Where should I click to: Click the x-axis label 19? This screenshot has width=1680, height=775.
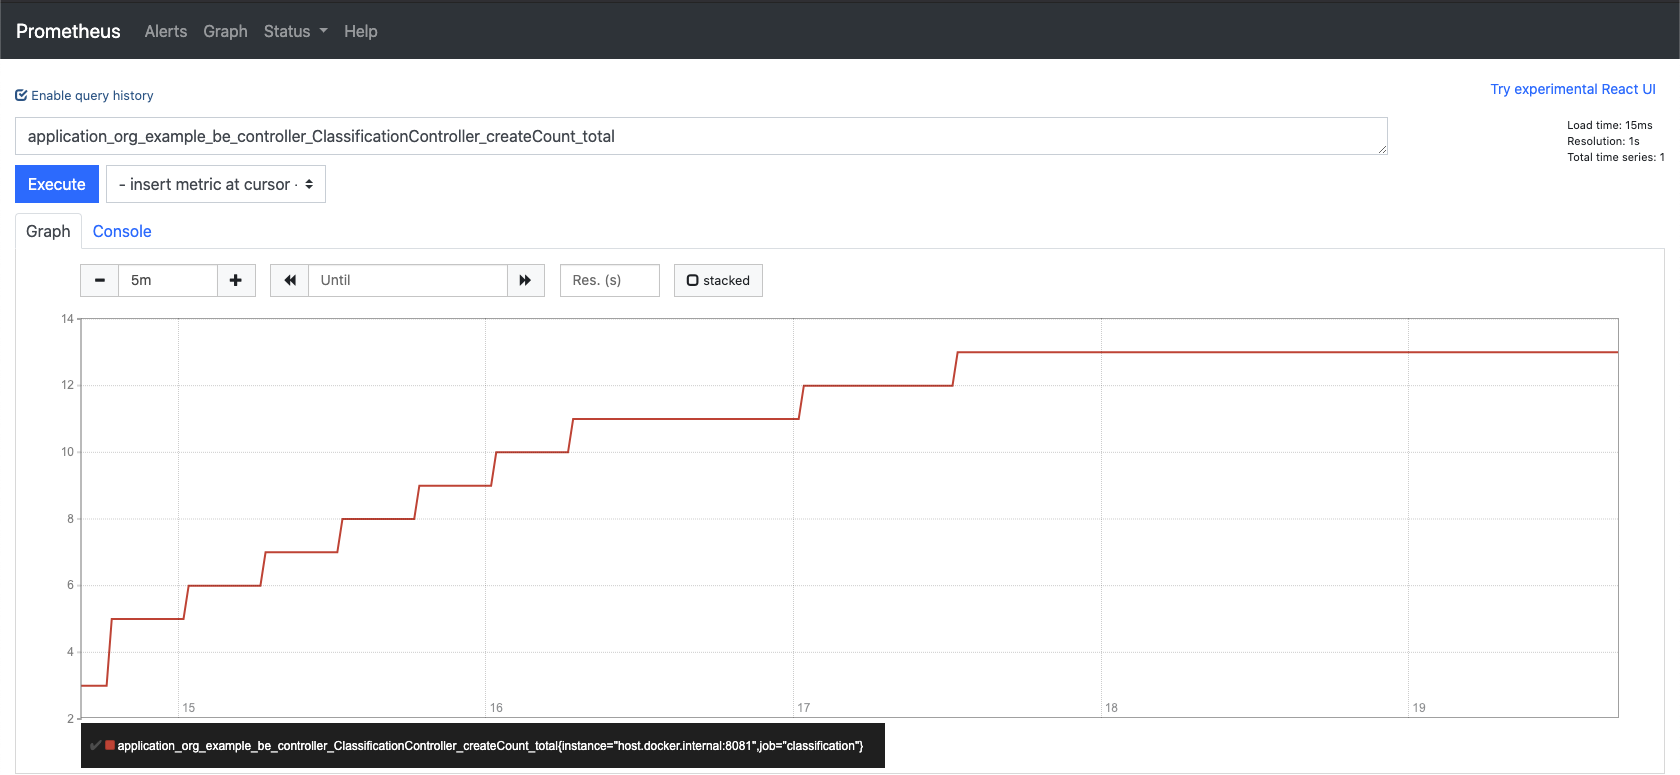point(1419,708)
